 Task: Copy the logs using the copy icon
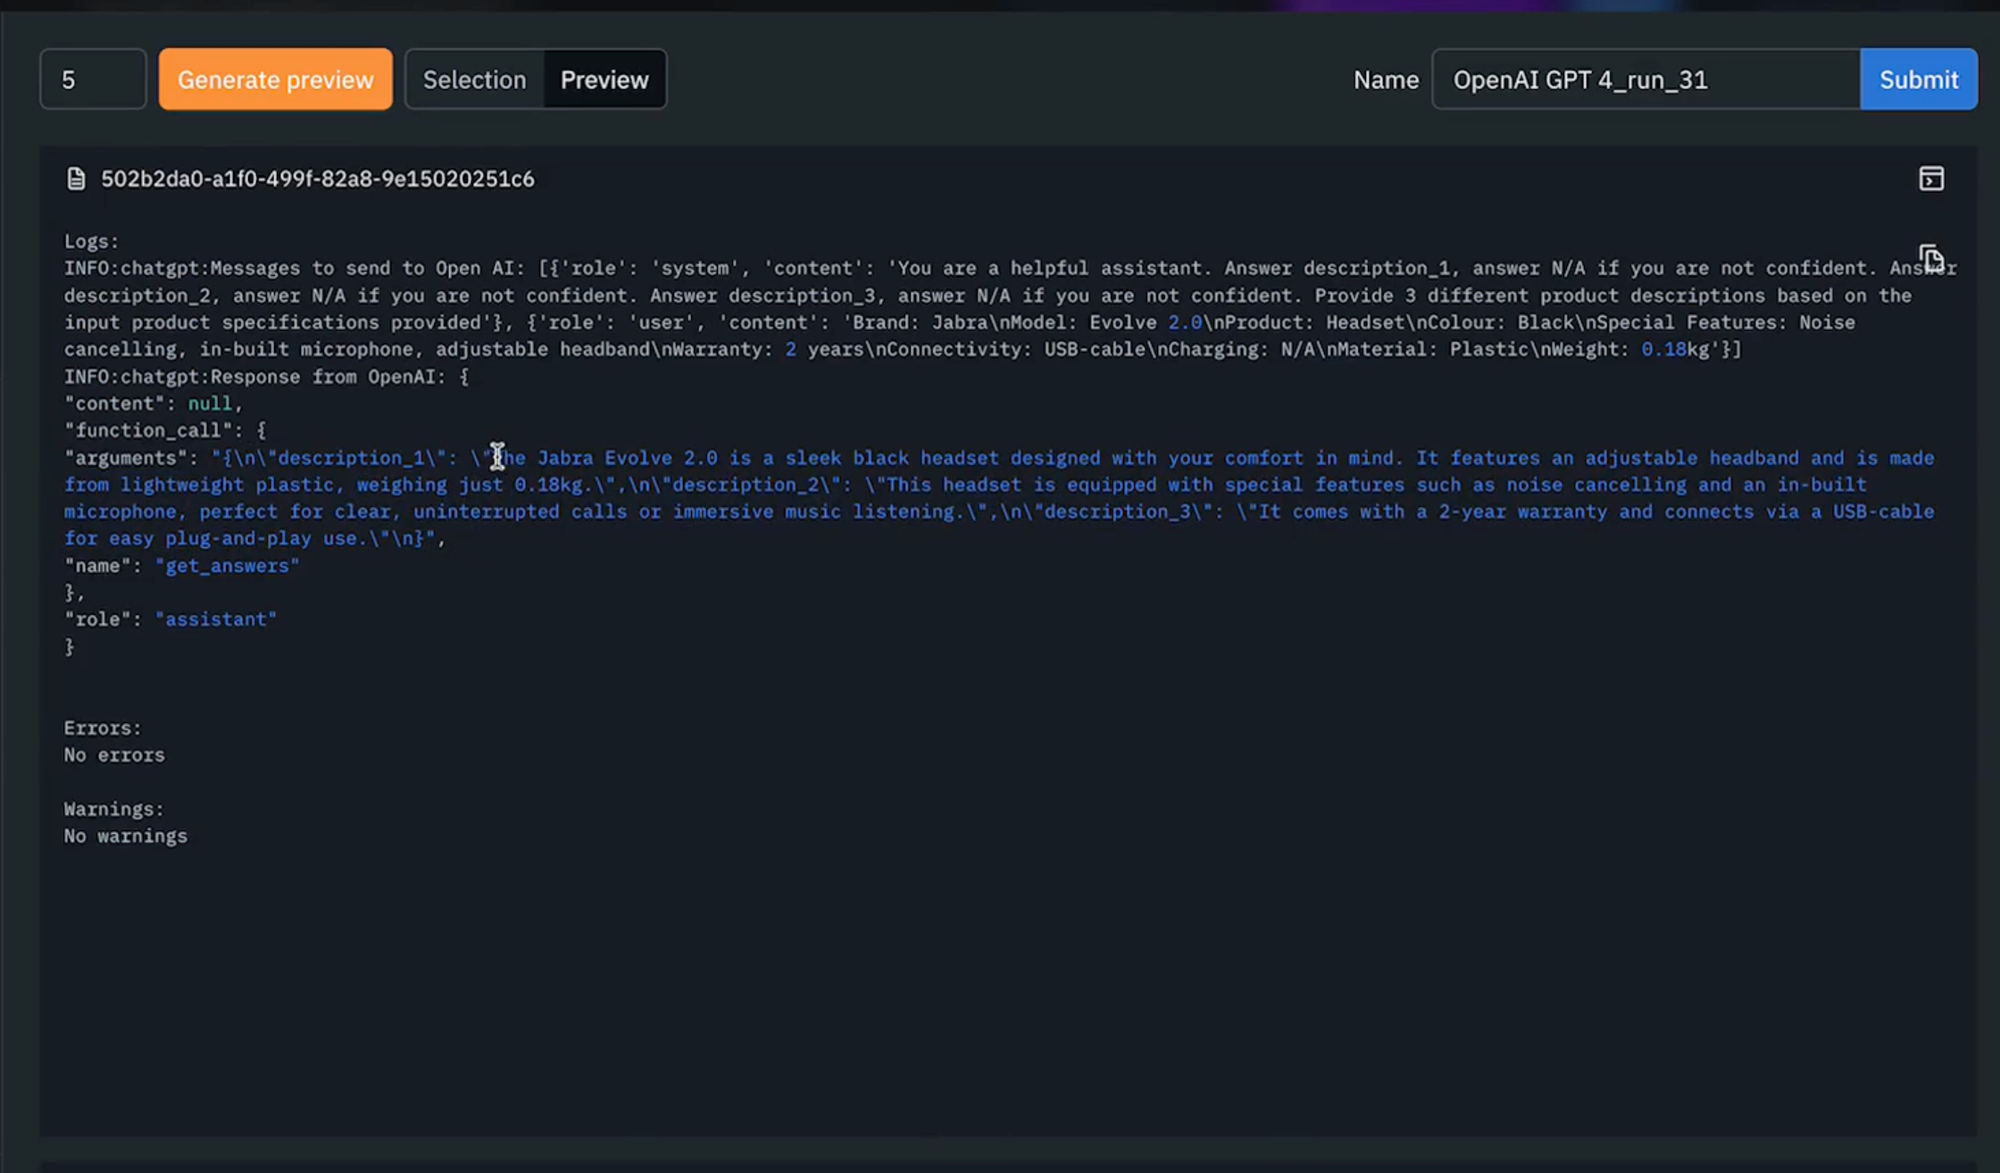1931,258
